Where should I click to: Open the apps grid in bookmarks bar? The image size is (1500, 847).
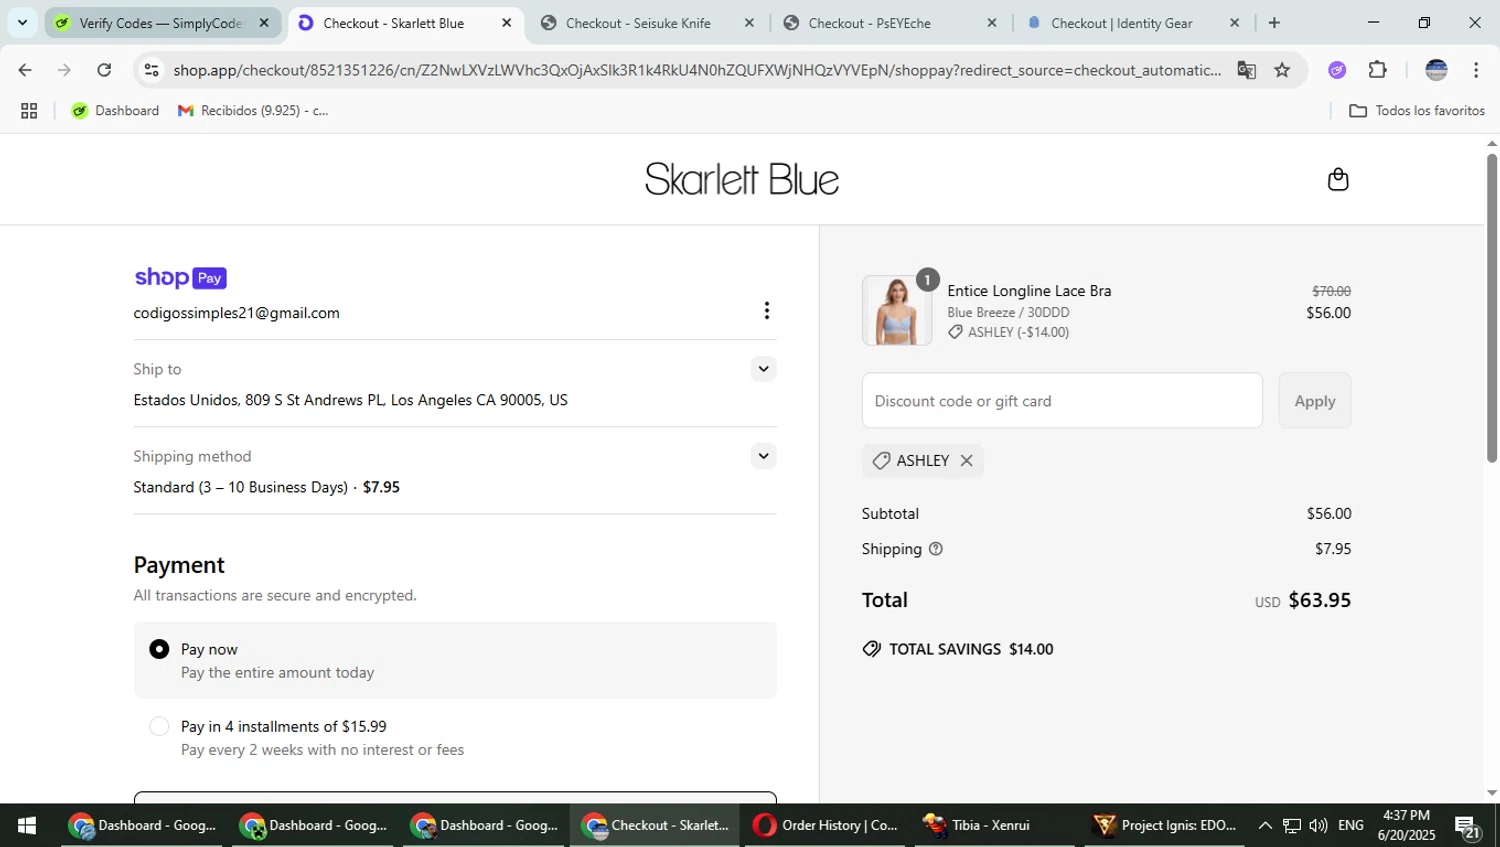[x=29, y=111]
